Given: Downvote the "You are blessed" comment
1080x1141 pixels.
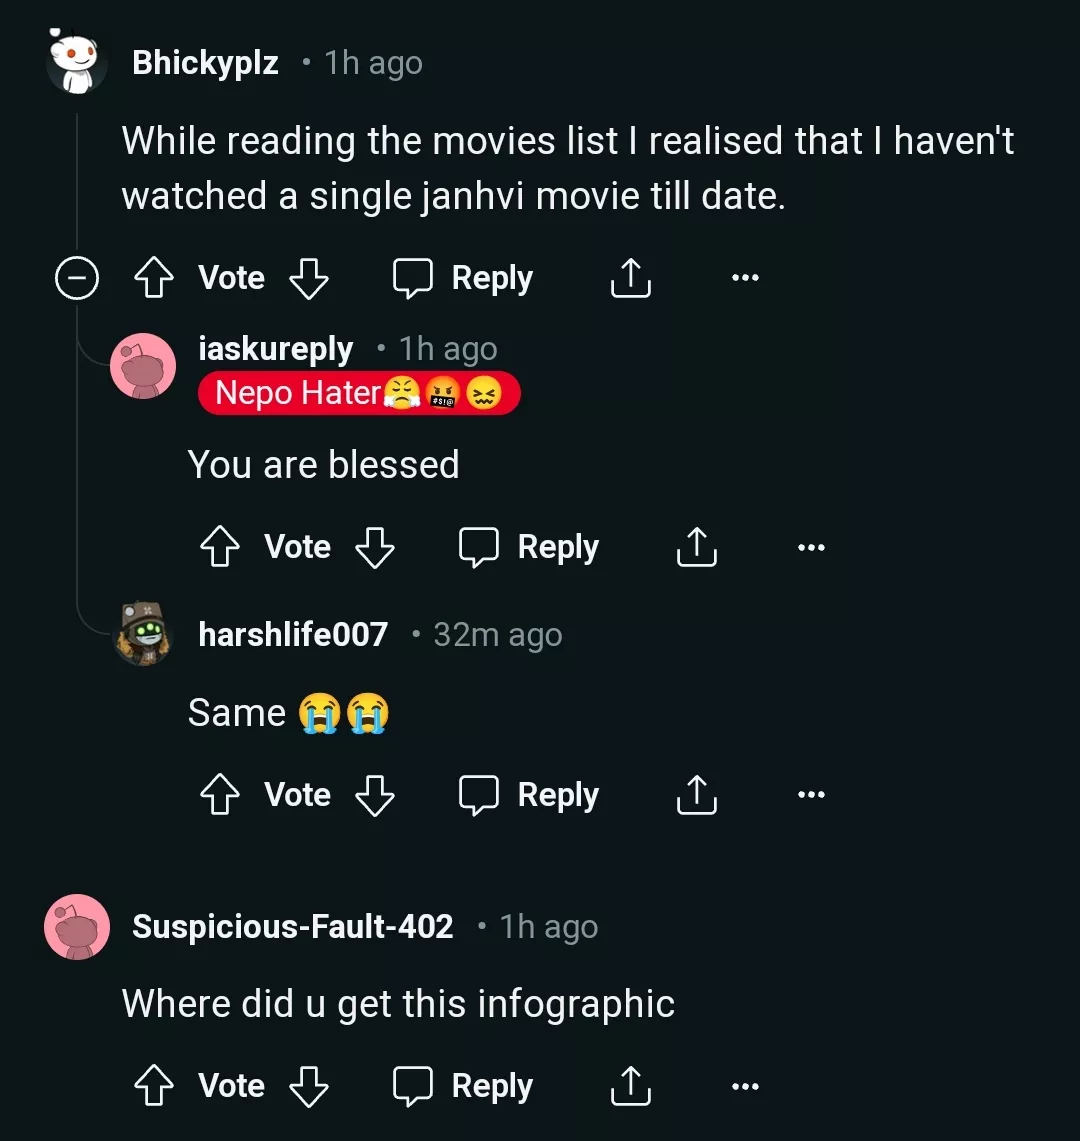Looking at the screenshot, I should (x=374, y=547).
